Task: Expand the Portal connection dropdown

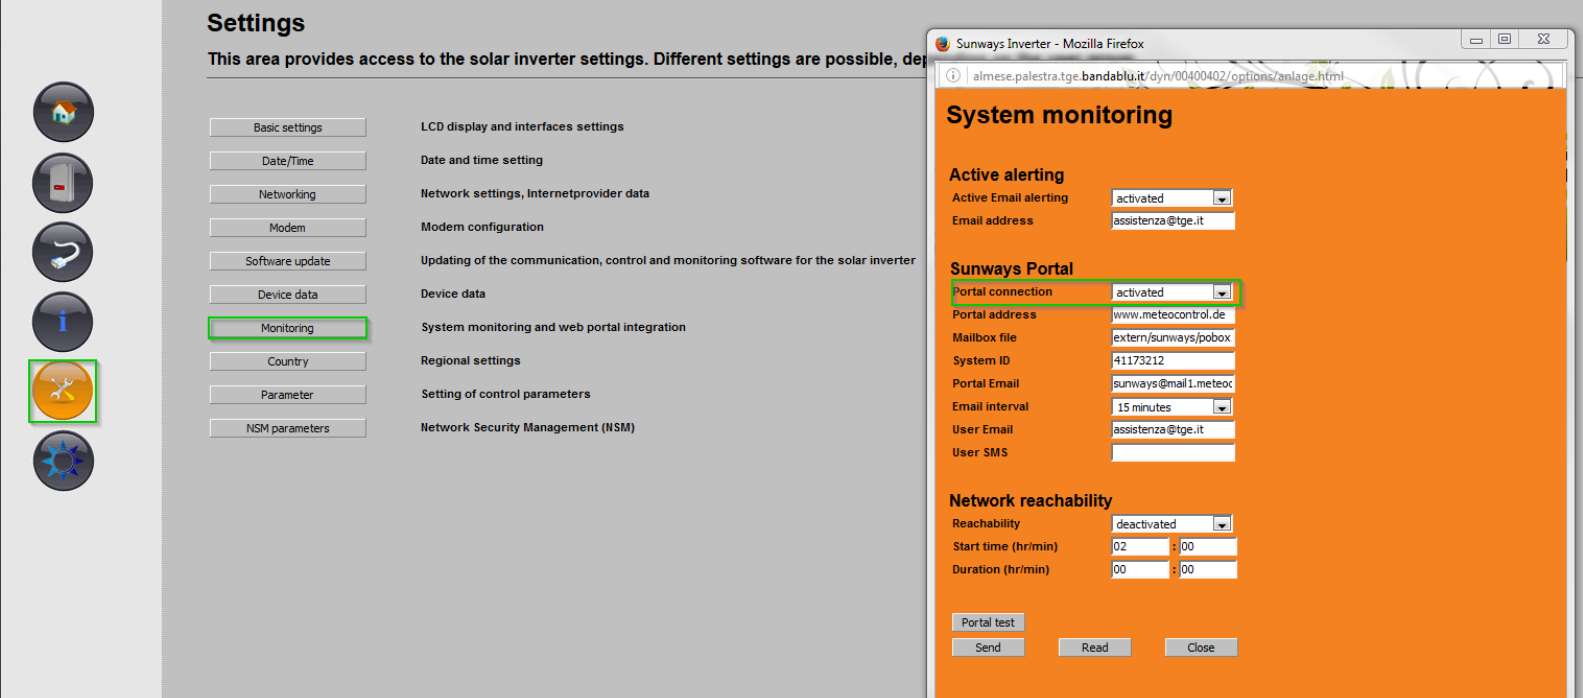Action: (x=1172, y=292)
